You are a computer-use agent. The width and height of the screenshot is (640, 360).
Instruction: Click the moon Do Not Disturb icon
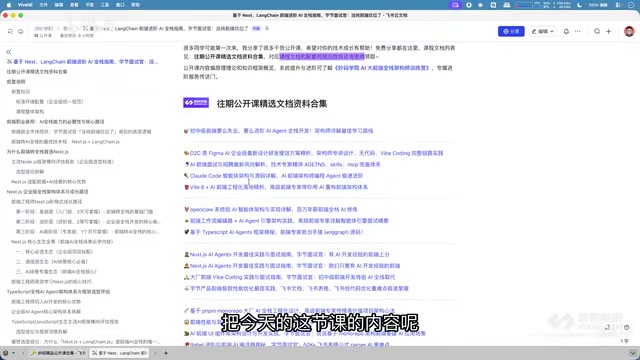point(580,5)
